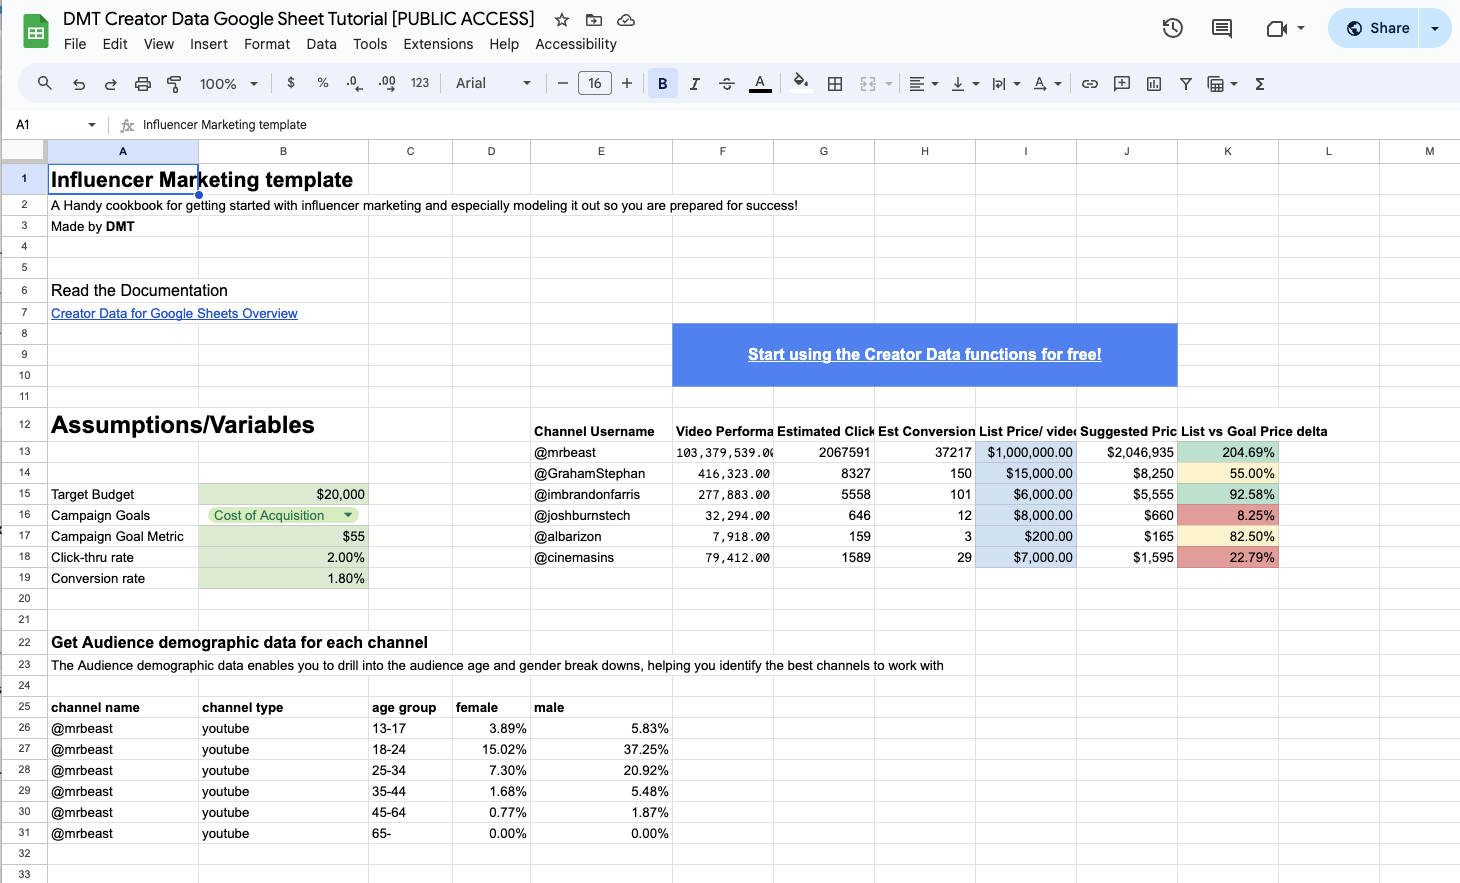Toggle bold formatting
Viewport: 1460px width, 883px height.
tap(662, 84)
